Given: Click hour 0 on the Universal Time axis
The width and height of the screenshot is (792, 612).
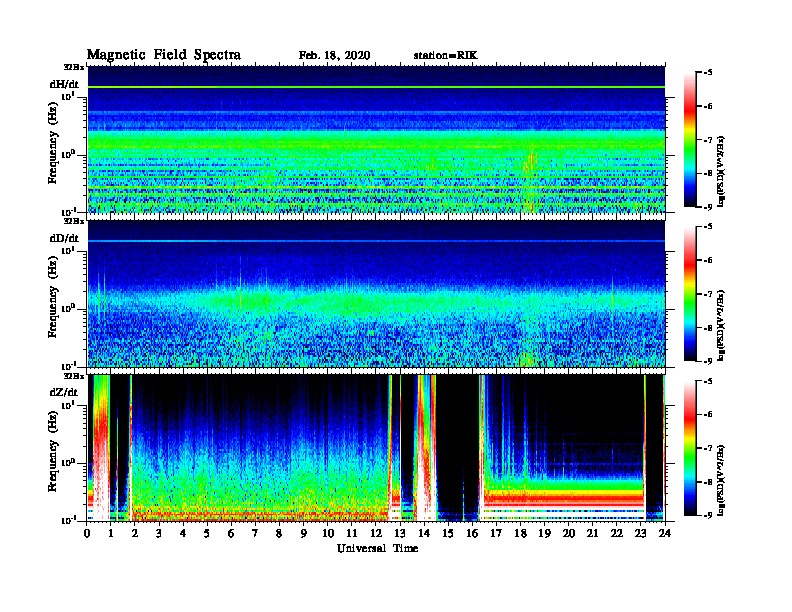Looking at the screenshot, I should coord(87,533).
